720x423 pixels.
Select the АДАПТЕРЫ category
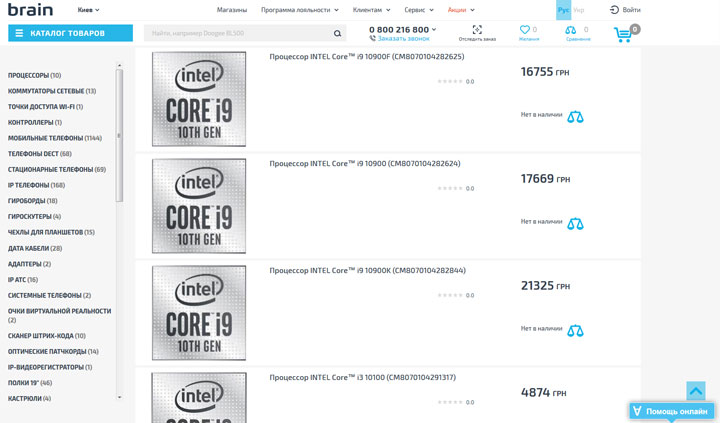click(29, 264)
